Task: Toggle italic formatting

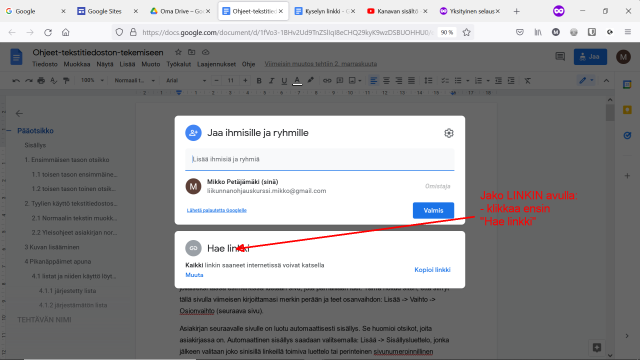Action: click(x=271, y=81)
